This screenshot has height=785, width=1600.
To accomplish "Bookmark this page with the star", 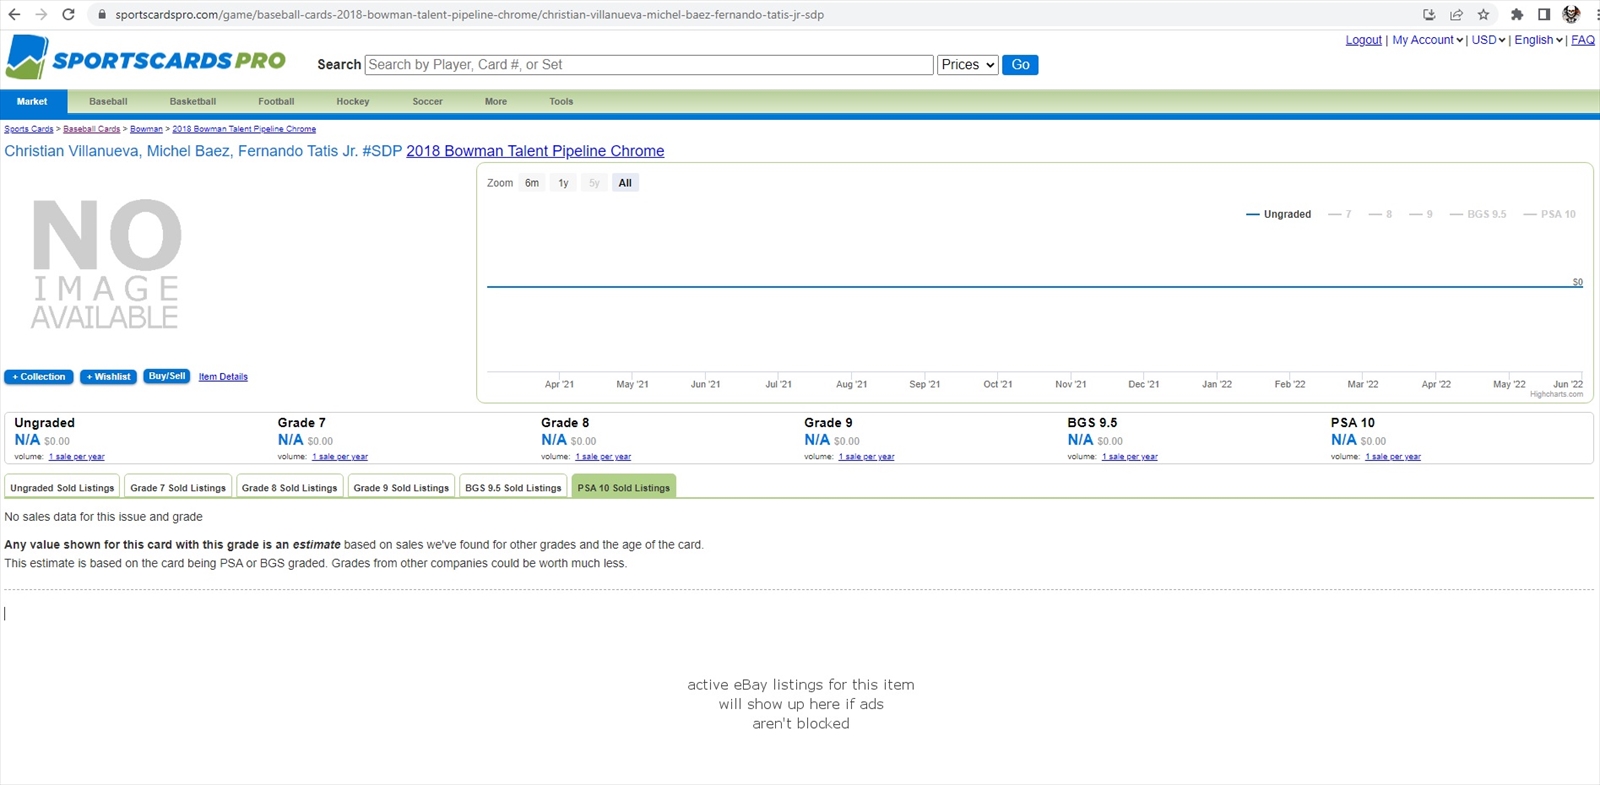I will tap(1484, 15).
